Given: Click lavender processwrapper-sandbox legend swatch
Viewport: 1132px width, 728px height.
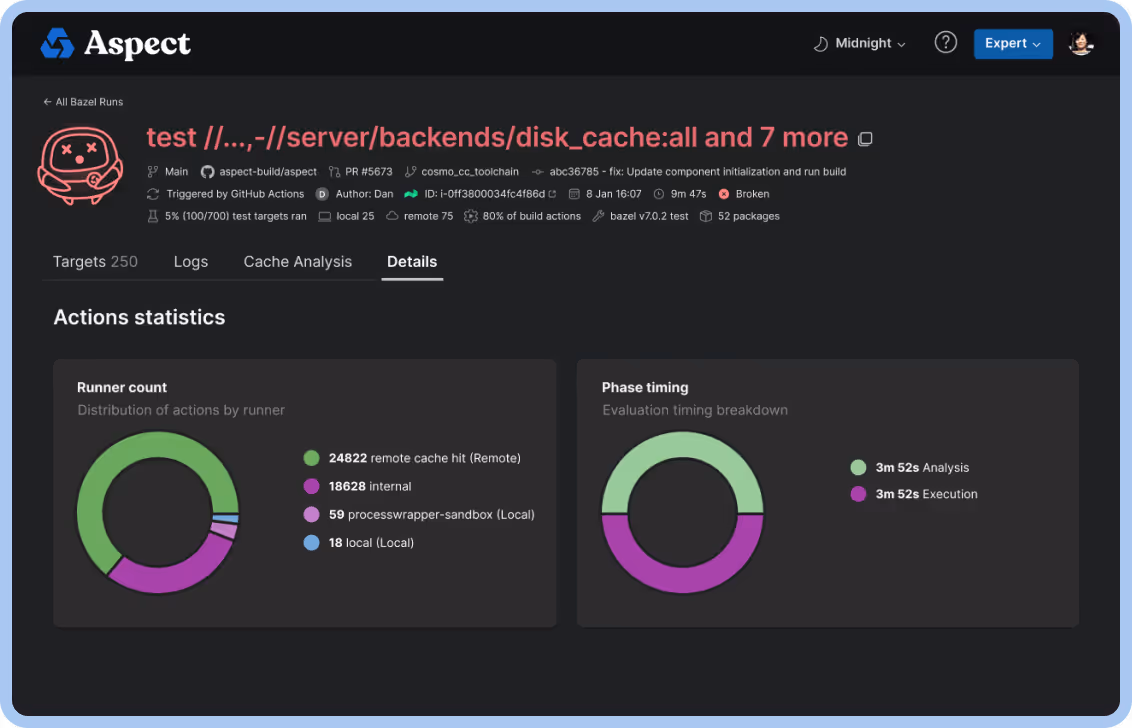Looking at the screenshot, I should tap(311, 514).
